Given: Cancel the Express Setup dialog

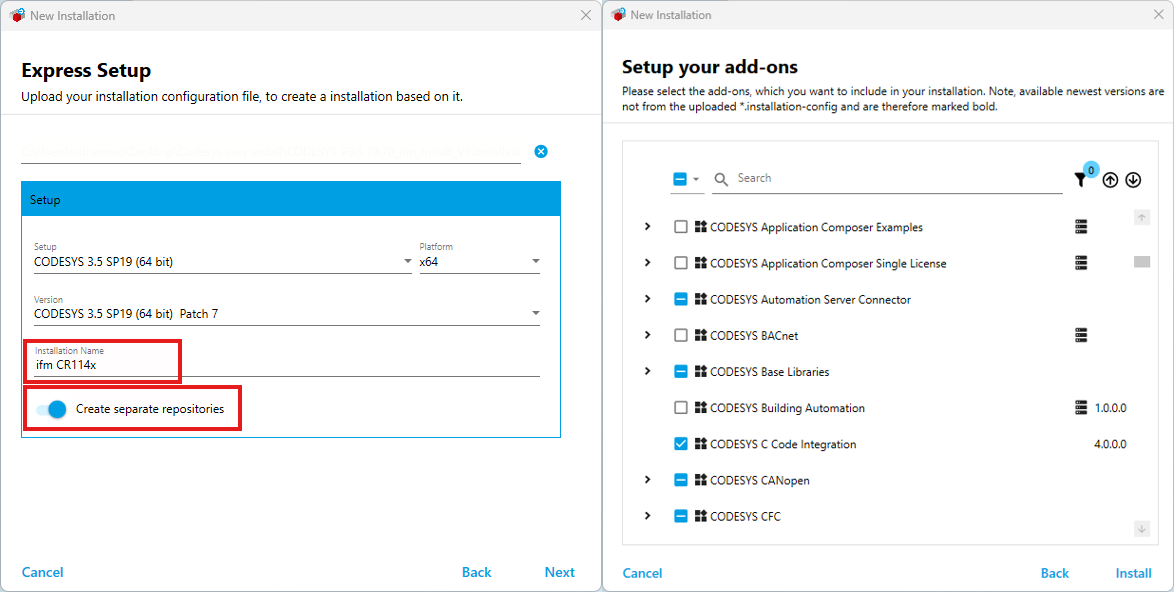Looking at the screenshot, I should (x=43, y=573).
